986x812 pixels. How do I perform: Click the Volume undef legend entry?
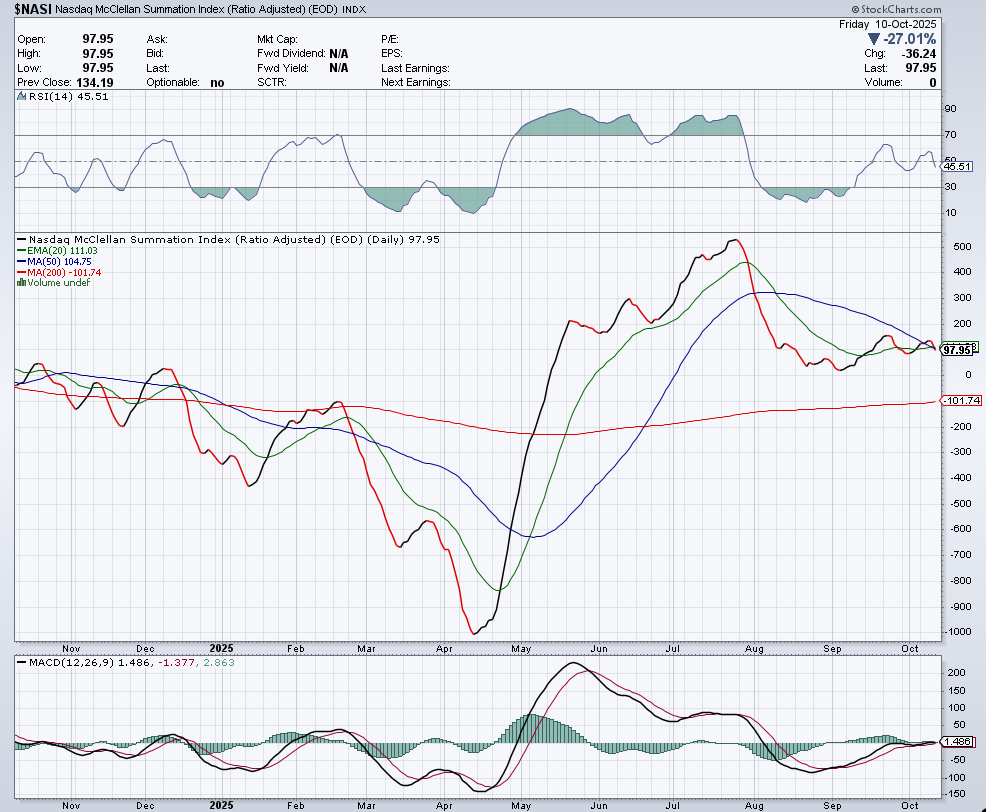click(x=58, y=282)
